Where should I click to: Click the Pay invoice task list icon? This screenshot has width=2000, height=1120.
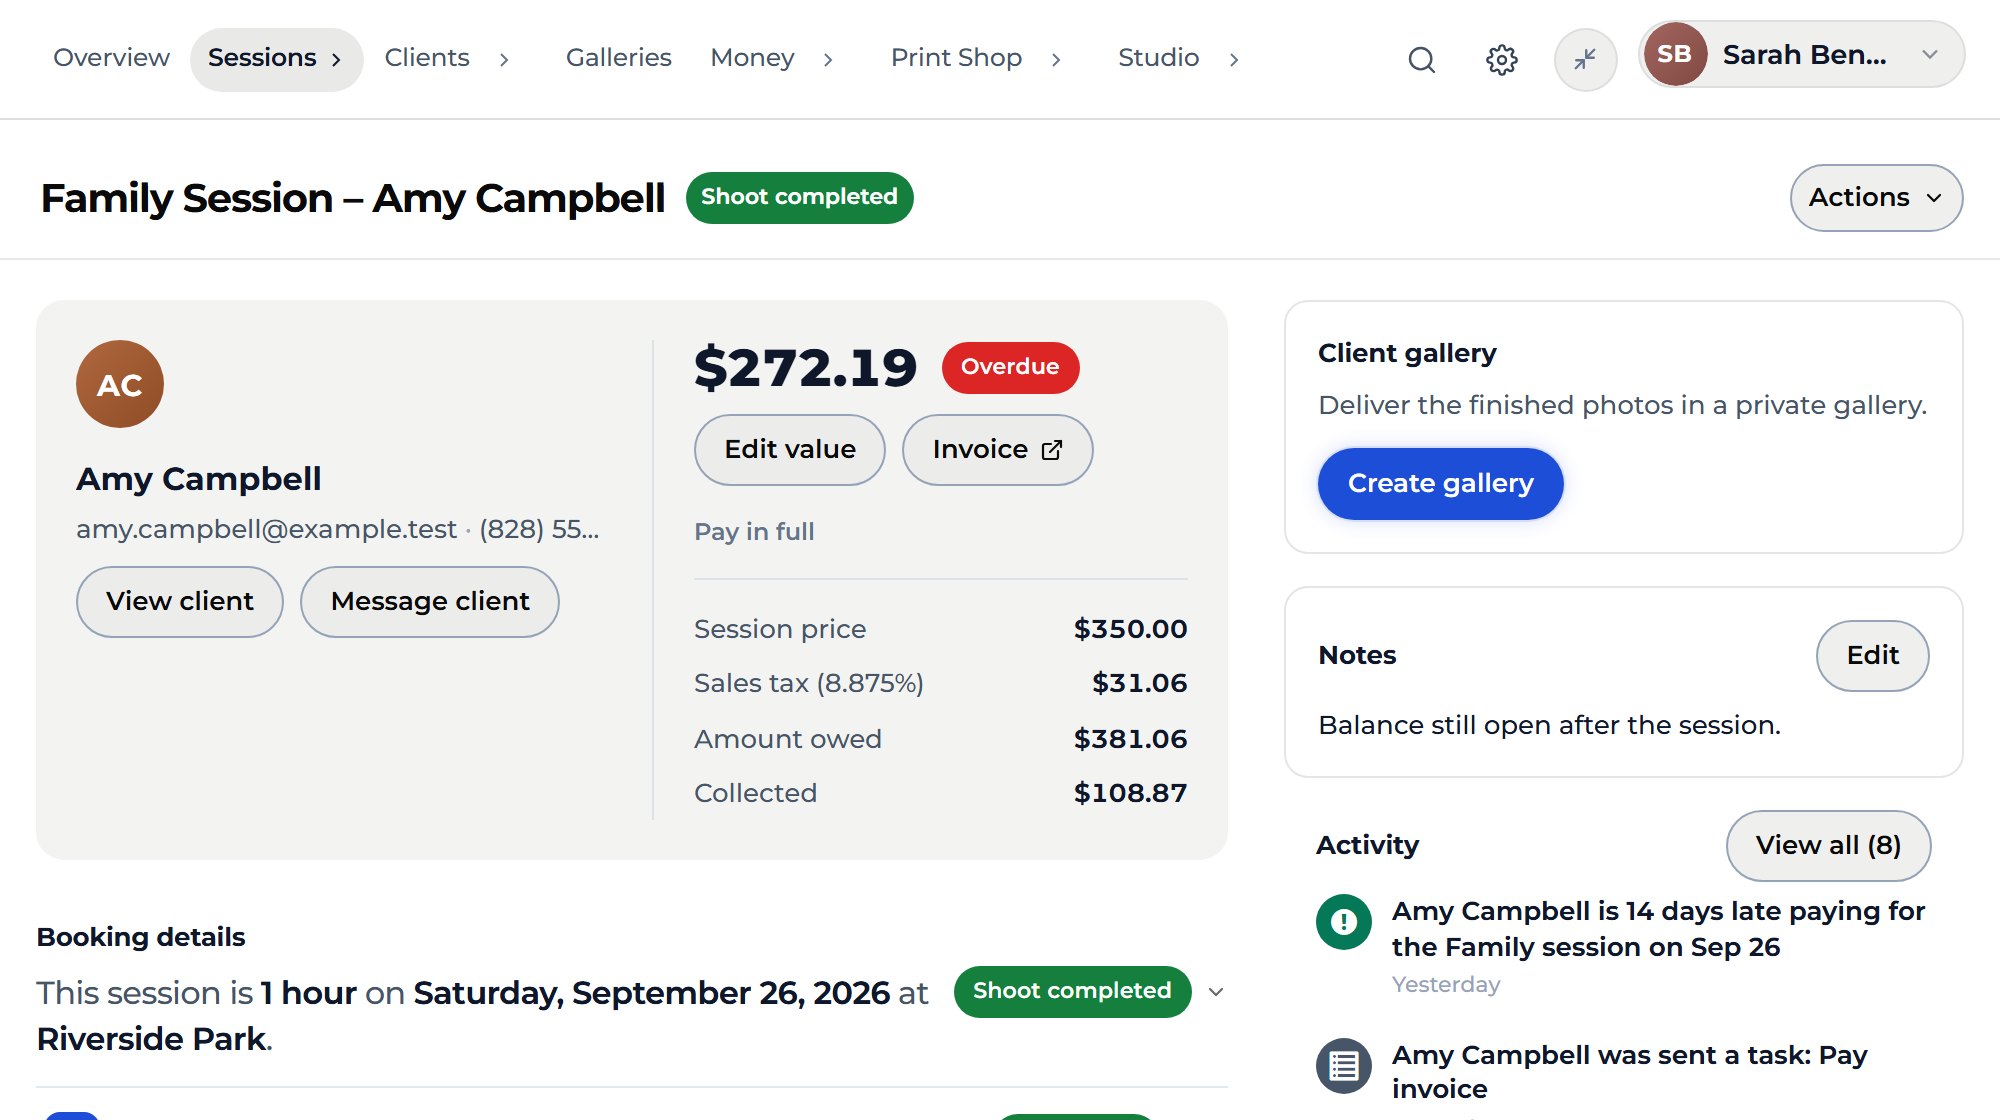pos(1344,1066)
